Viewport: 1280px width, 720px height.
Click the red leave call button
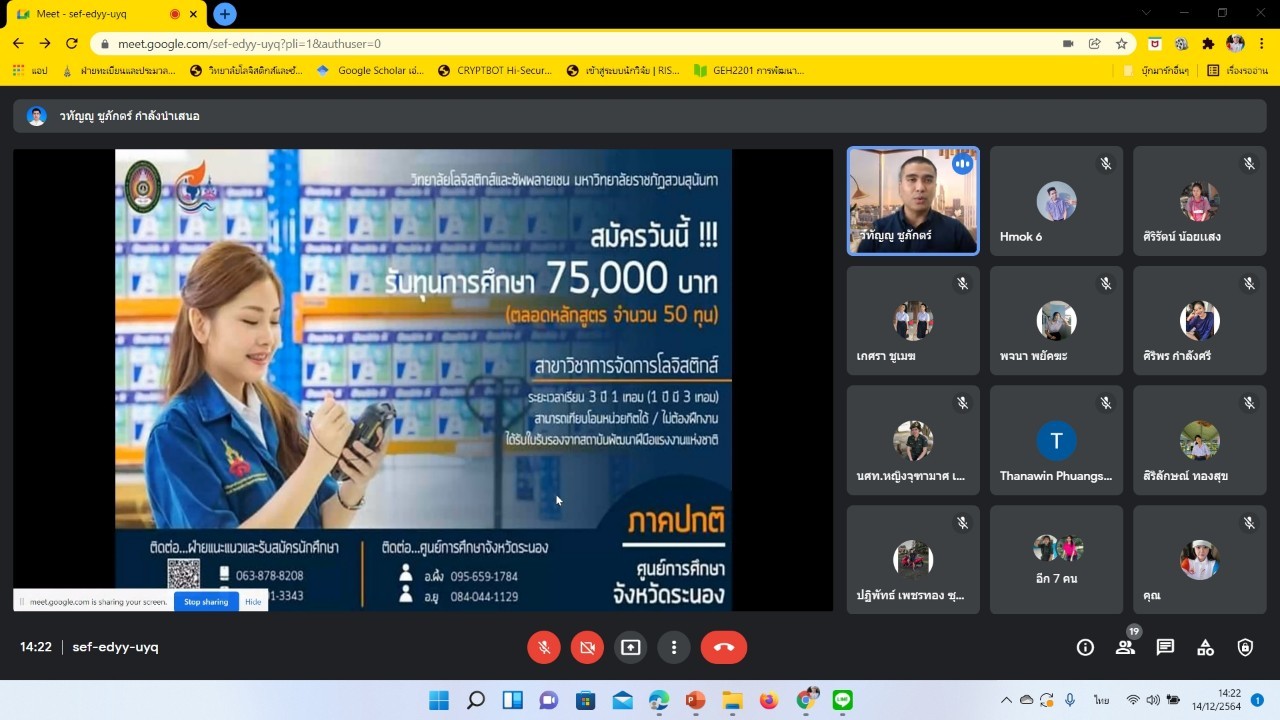(724, 647)
